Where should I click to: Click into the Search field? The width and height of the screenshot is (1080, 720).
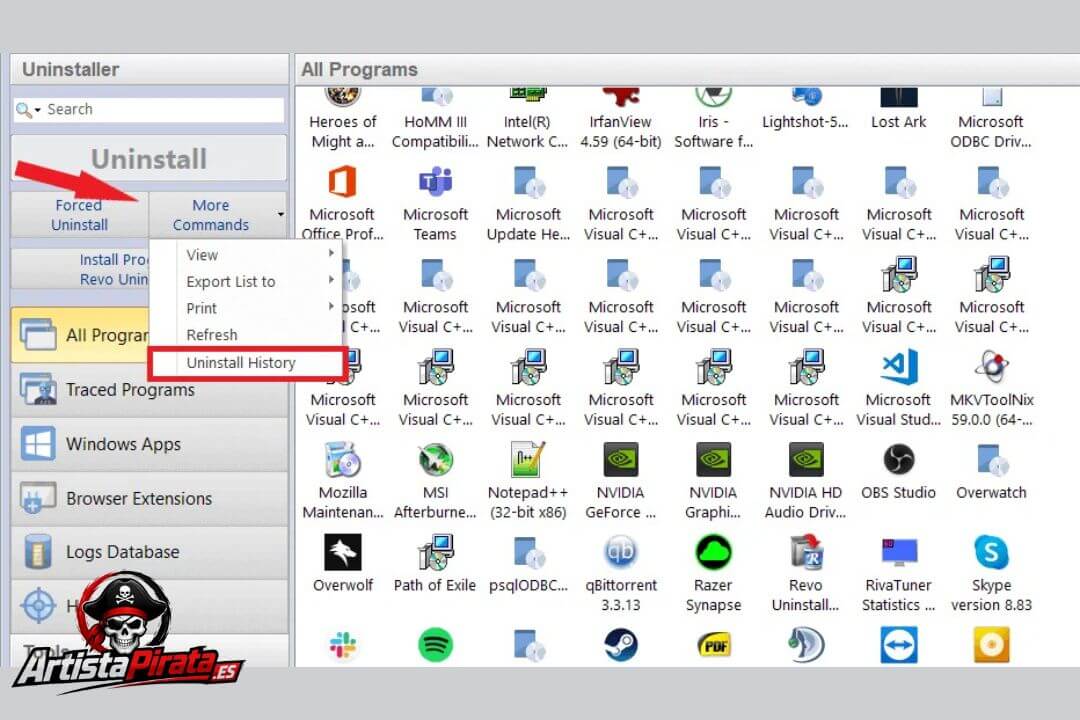(x=164, y=110)
